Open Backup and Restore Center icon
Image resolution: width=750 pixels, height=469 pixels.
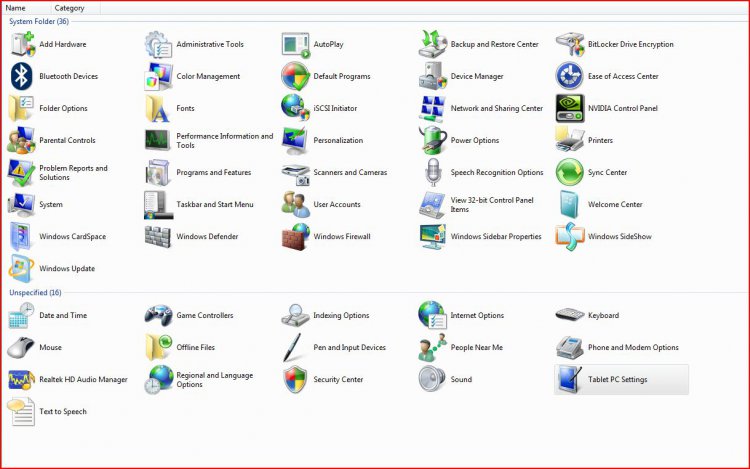coord(433,44)
